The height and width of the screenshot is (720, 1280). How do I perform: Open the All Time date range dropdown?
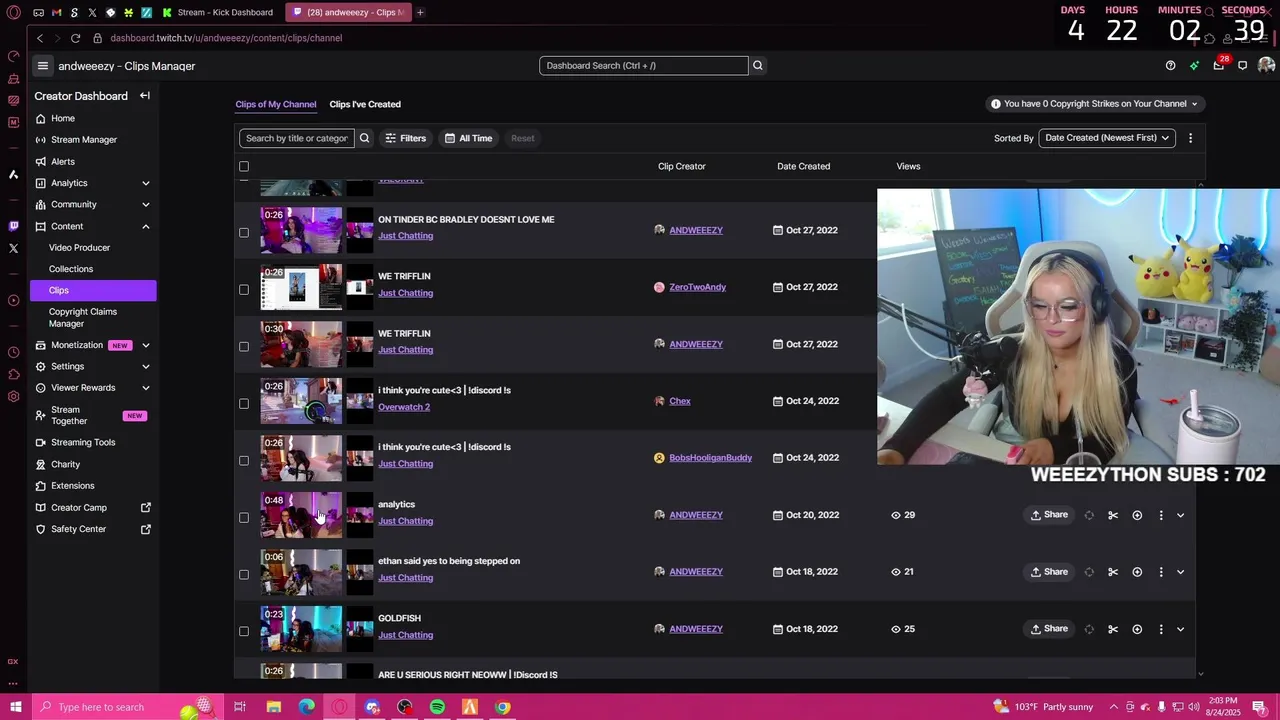tap(469, 138)
